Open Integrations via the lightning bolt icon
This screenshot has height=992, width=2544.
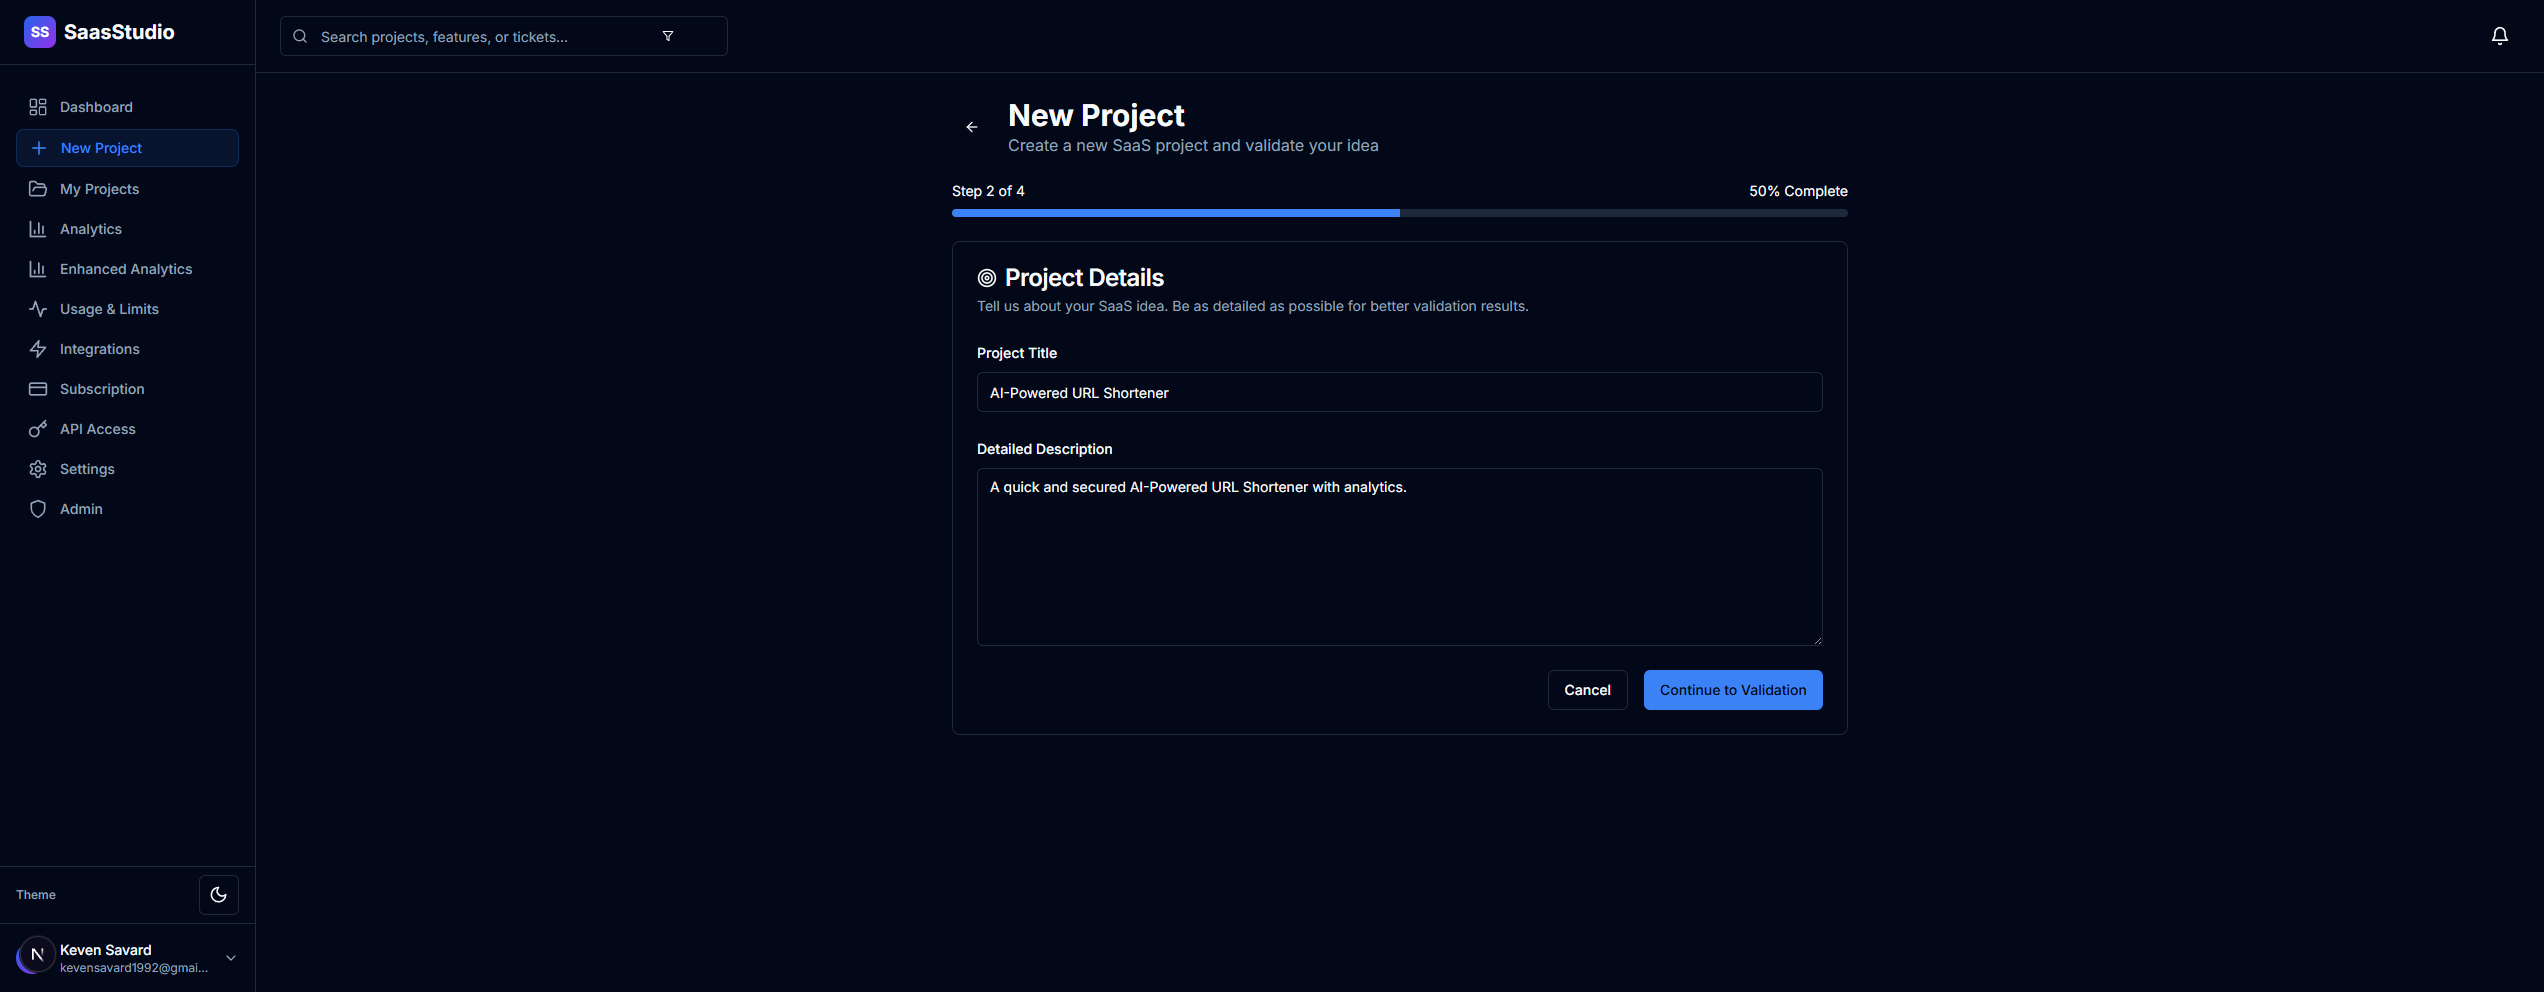pos(37,349)
